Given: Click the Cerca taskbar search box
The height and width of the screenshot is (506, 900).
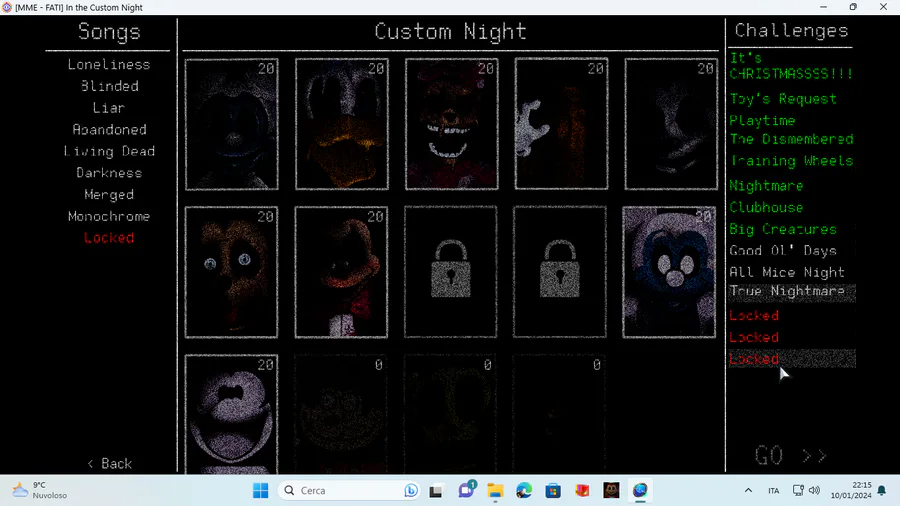Looking at the screenshot, I should 349,491.
